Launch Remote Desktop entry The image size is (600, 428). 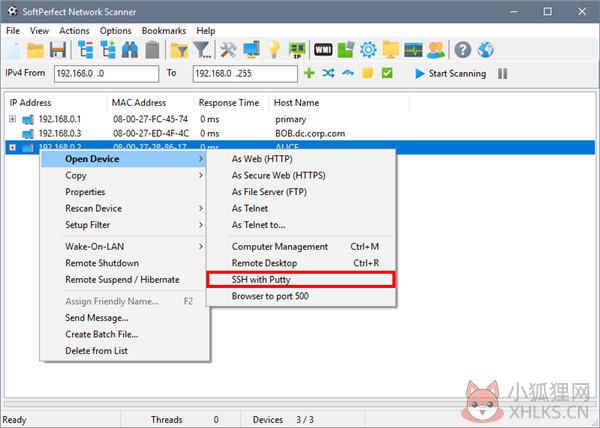point(301,263)
